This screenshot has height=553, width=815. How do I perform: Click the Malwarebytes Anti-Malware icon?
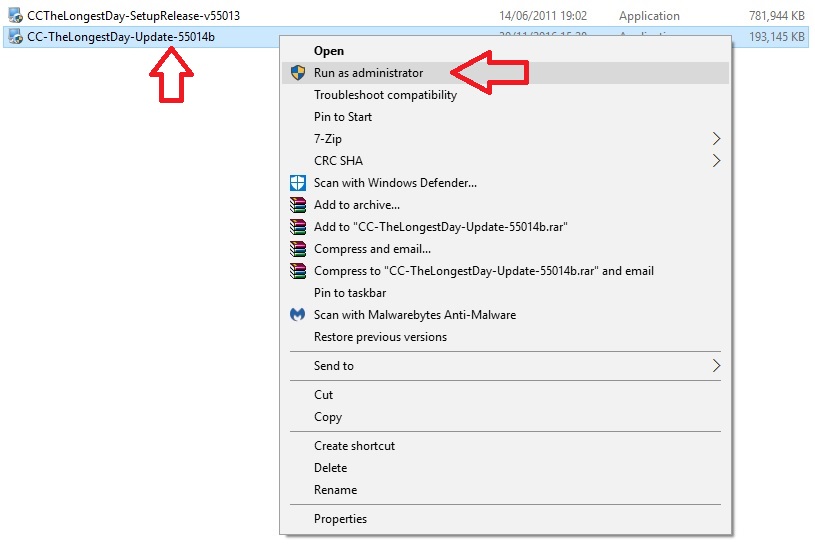tap(297, 314)
